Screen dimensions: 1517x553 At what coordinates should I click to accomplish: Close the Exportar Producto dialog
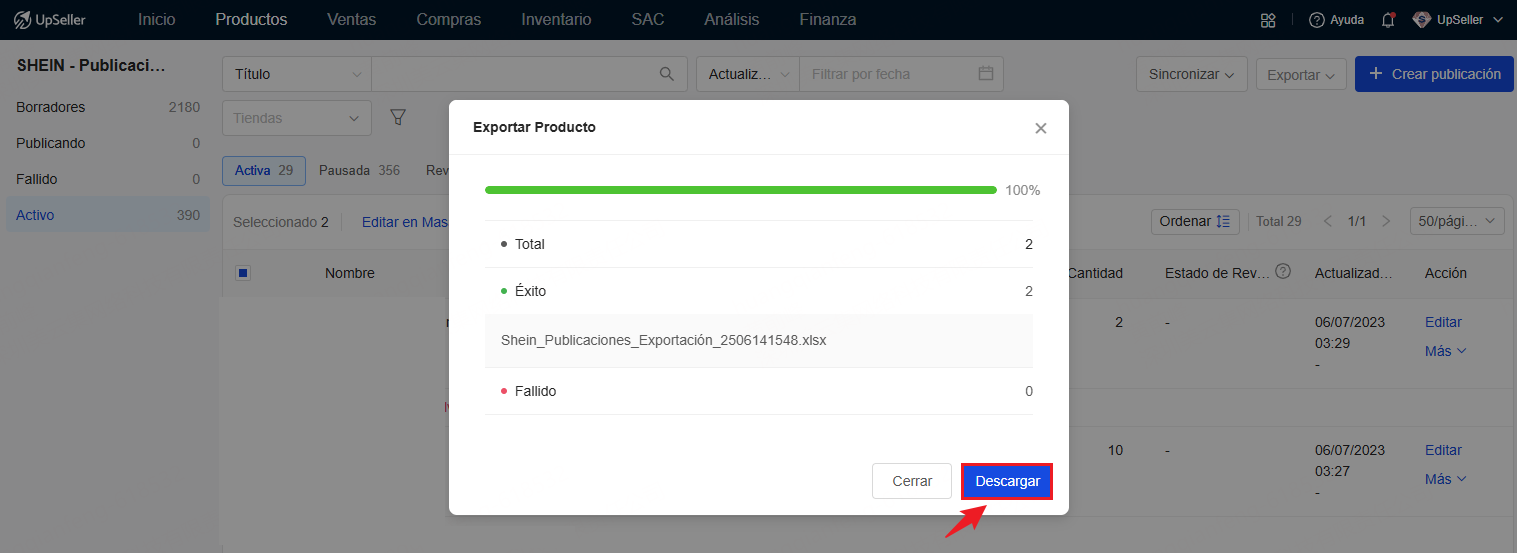(1040, 128)
